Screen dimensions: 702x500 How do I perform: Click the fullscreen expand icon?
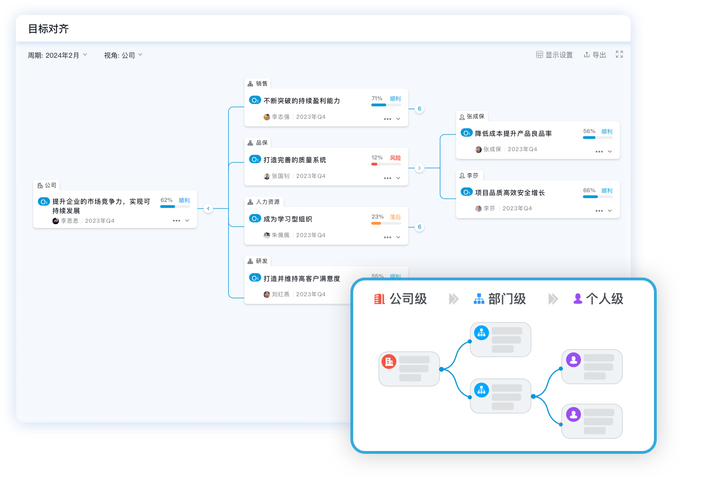[x=619, y=55]
